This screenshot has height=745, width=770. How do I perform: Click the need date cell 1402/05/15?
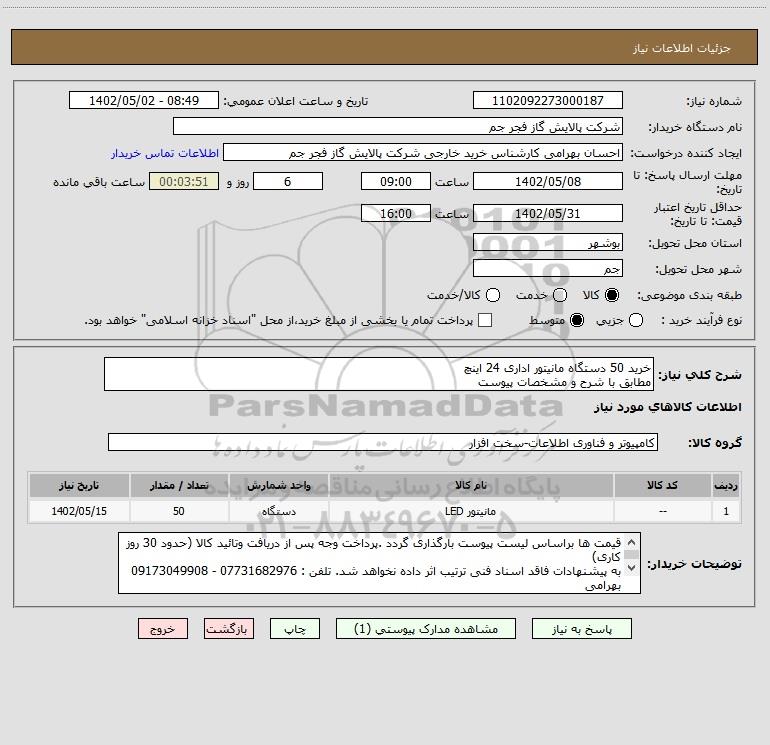(79, 511)
